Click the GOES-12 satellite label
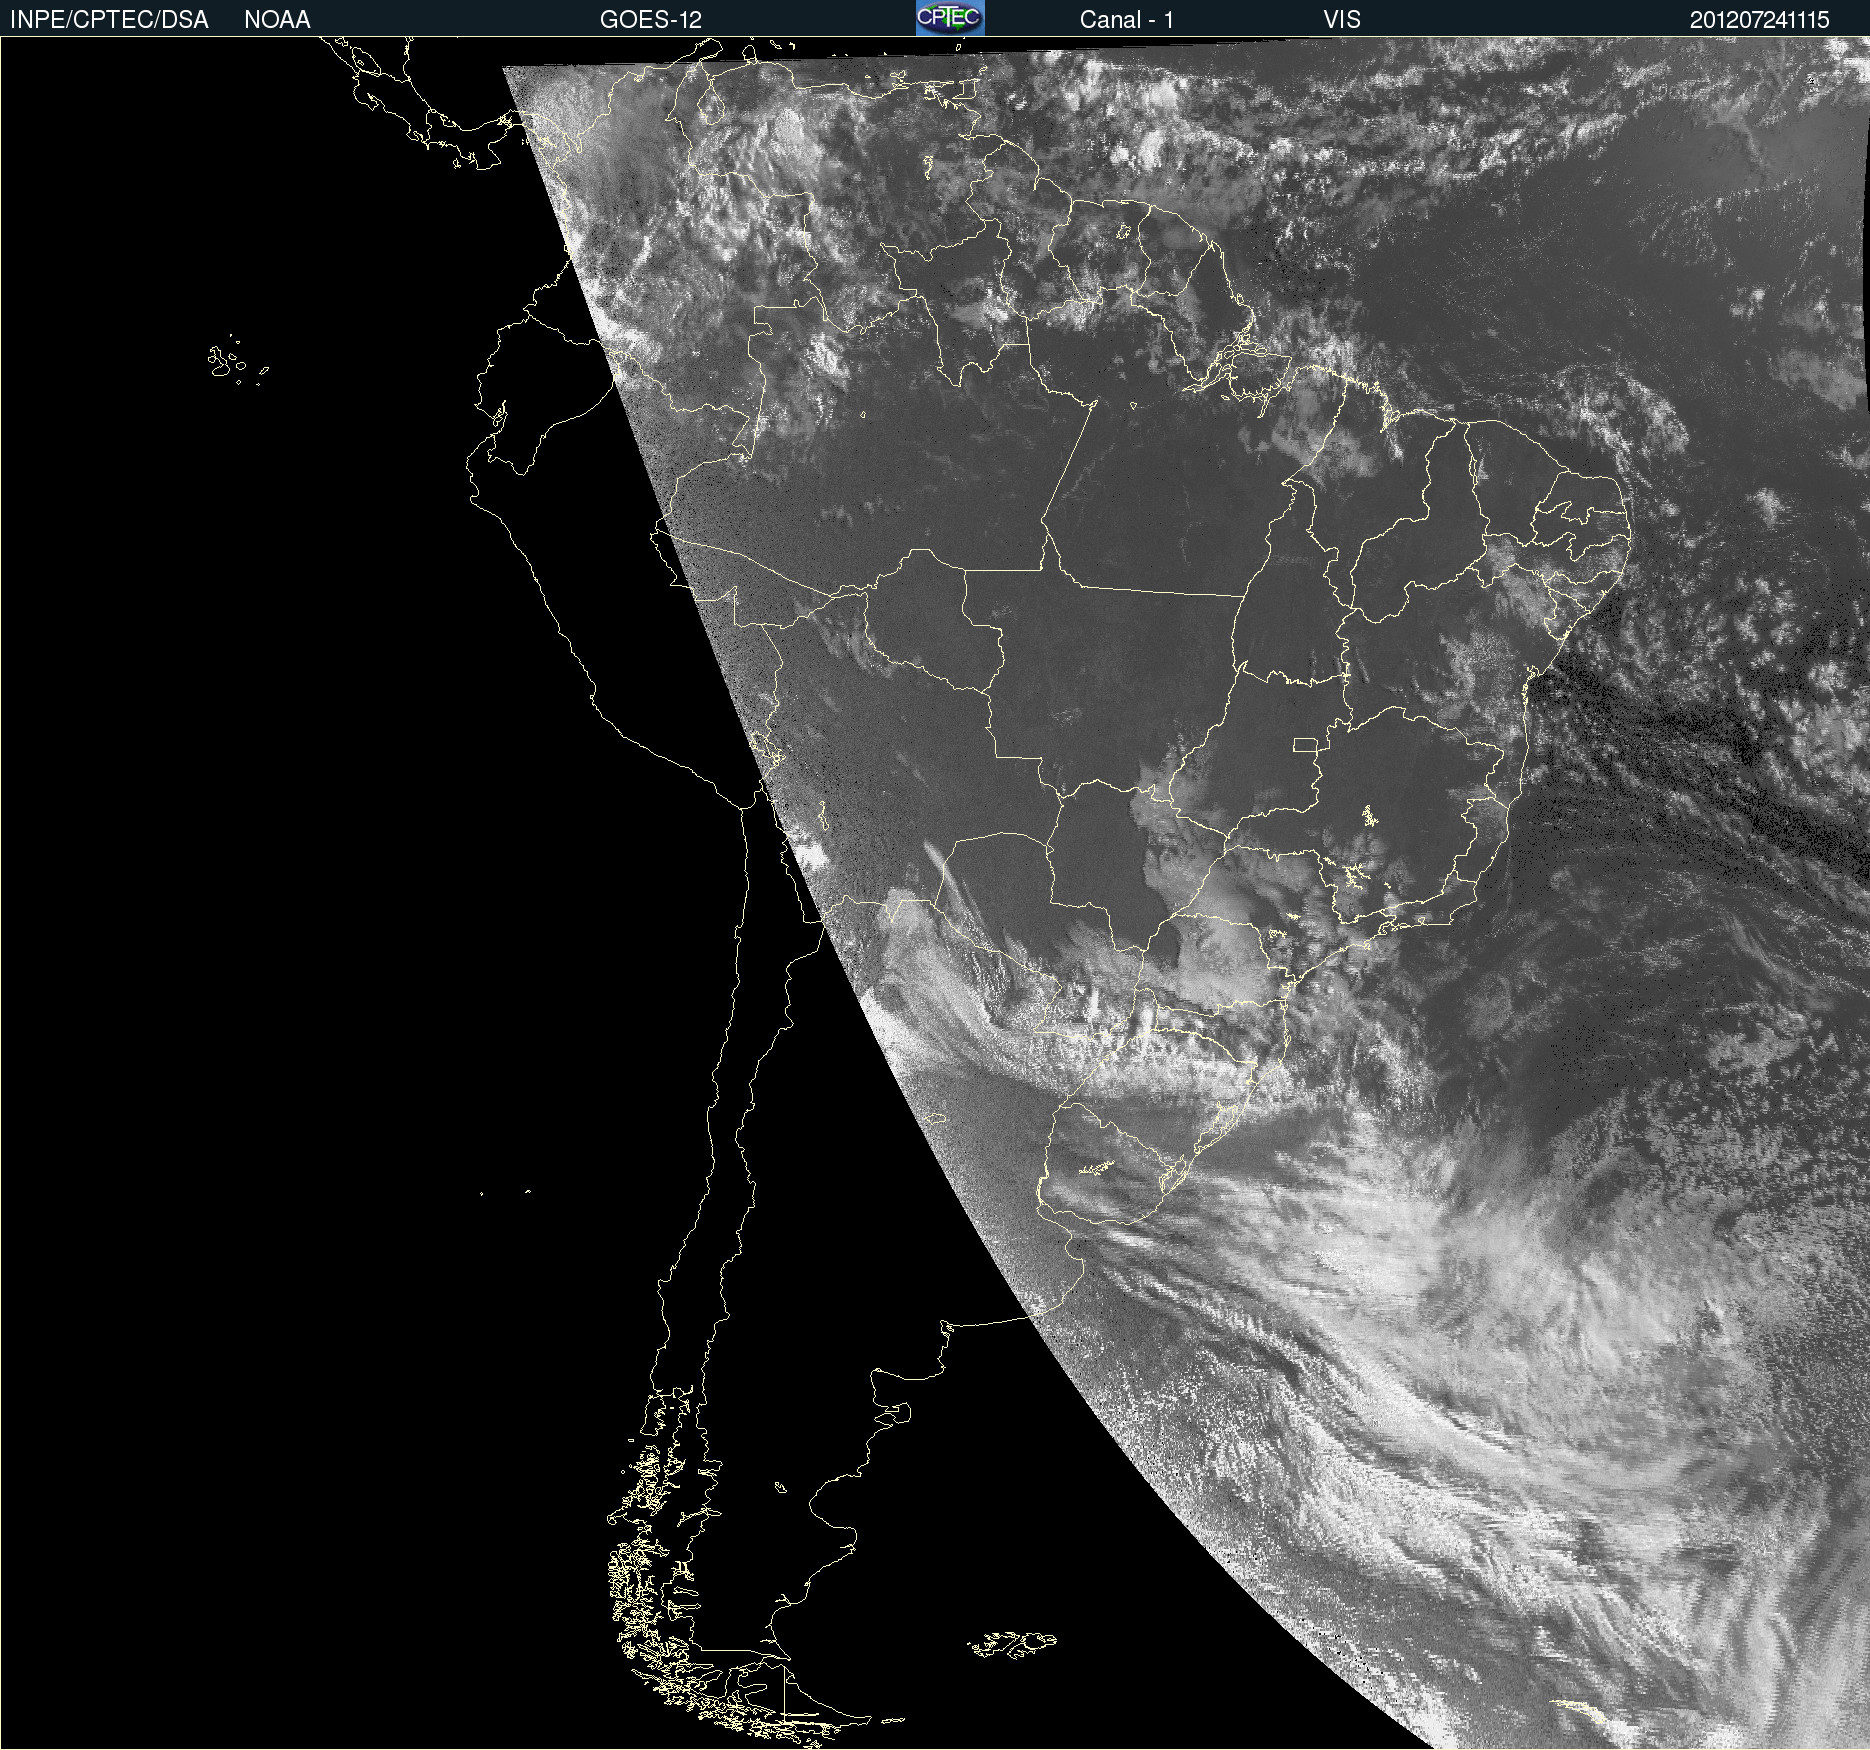Viewport: 1870px width, 1750px height. coord(651,20)
